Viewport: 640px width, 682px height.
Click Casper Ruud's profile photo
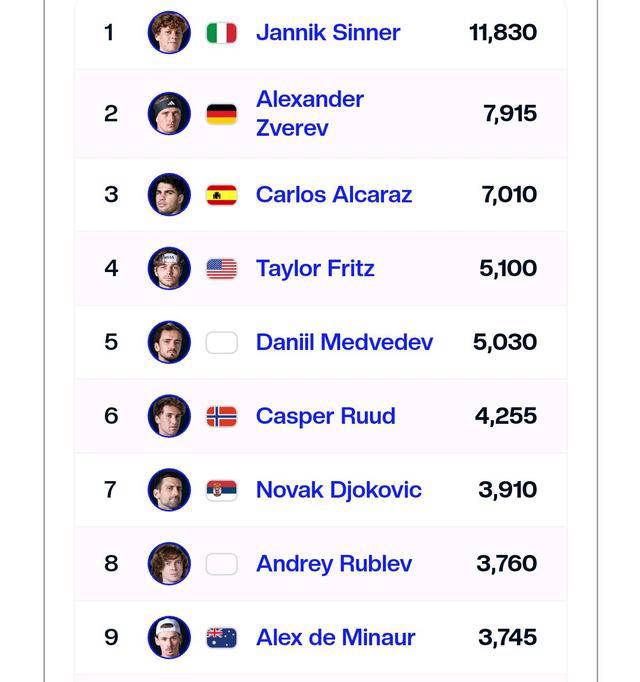[x=169, y=416]
